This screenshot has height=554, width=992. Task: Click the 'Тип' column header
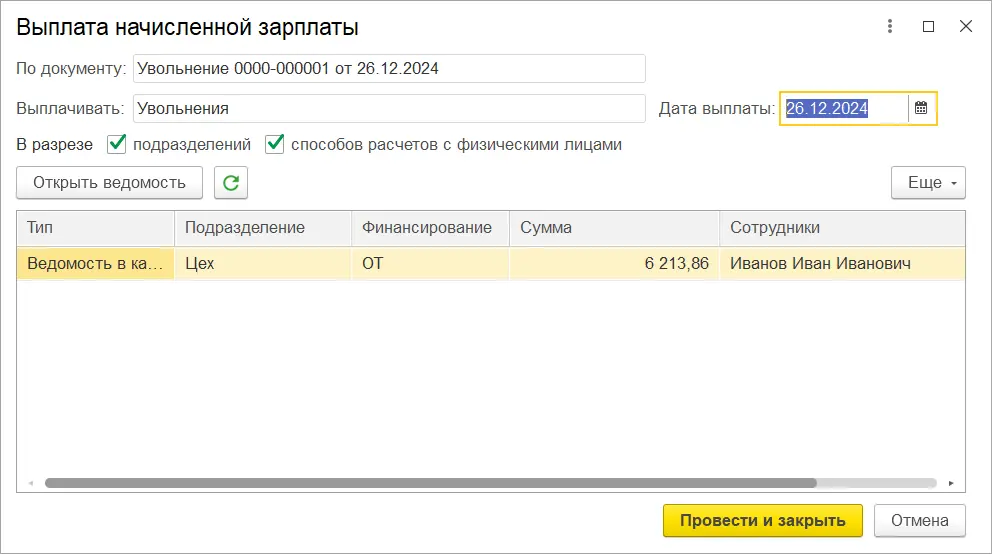tap(95, 227)
